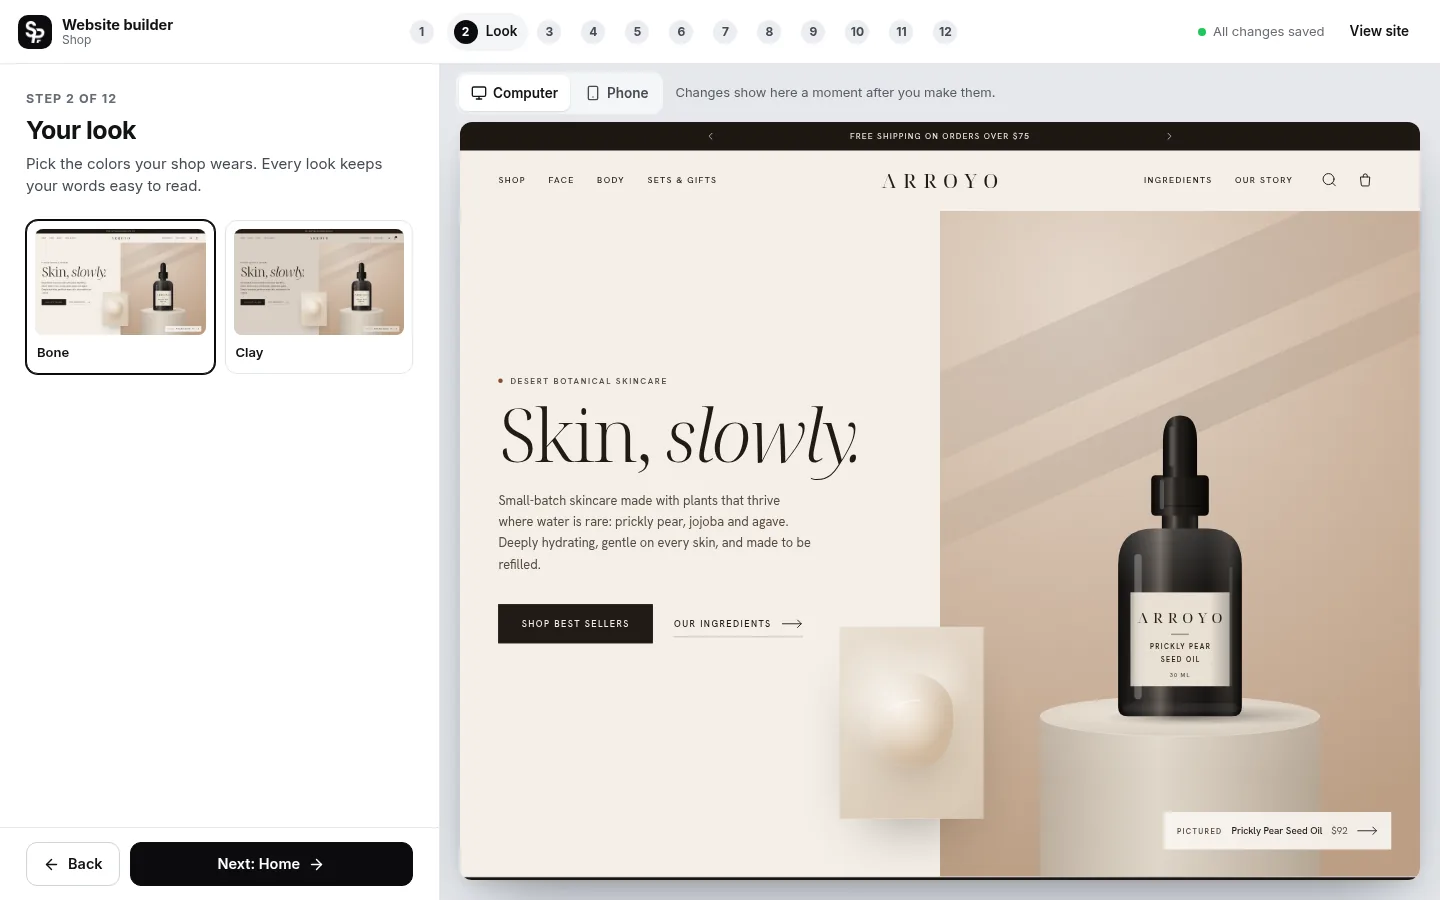This screenshot has width=1440, height=900.
Task: Choose the Bone color look
Action: pos(120,297)
